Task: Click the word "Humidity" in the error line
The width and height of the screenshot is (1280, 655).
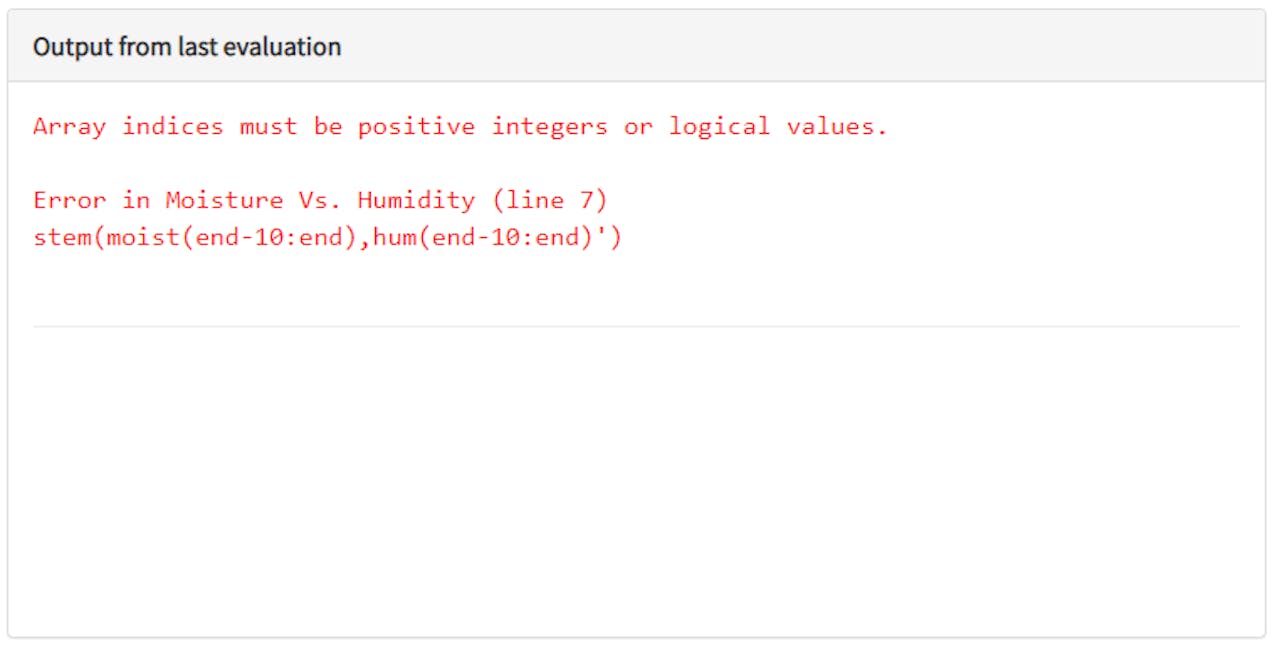Action: tap(416, 200)
